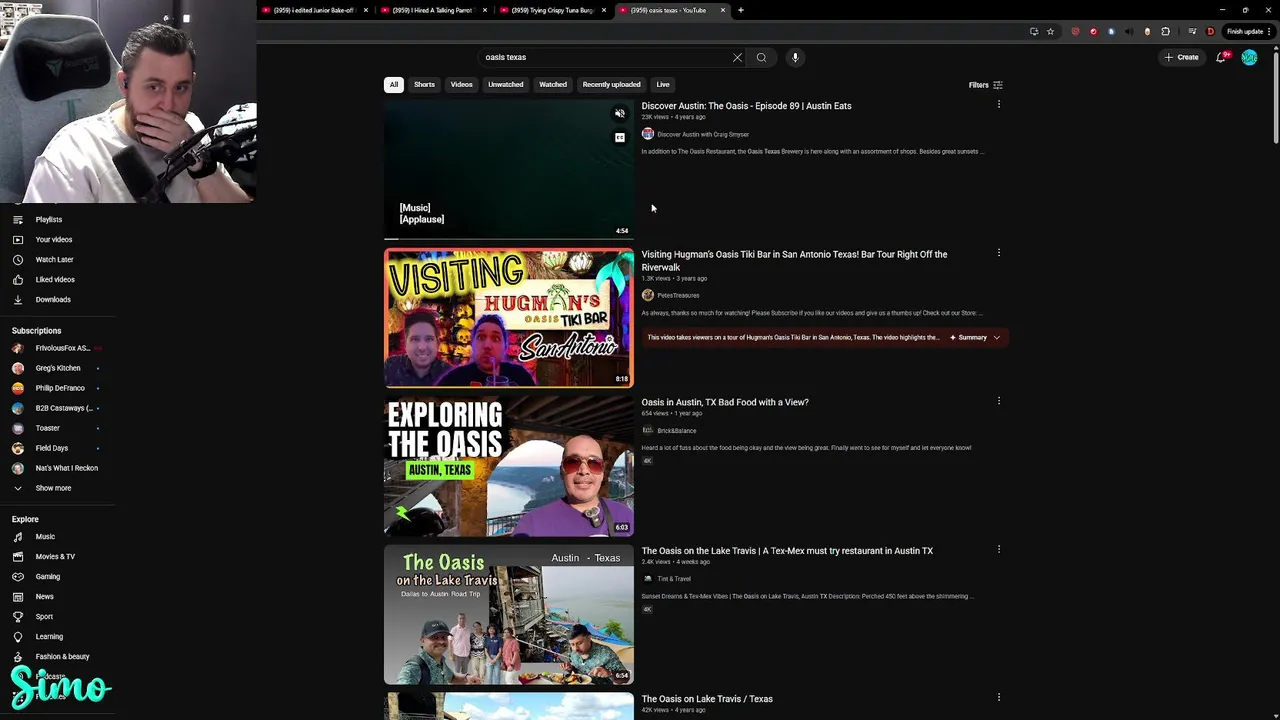Viewport: 1280px width, 720px height.
Task: Close the 'oasis texas - YouTube' tab
Action: [x=724, y=10]
